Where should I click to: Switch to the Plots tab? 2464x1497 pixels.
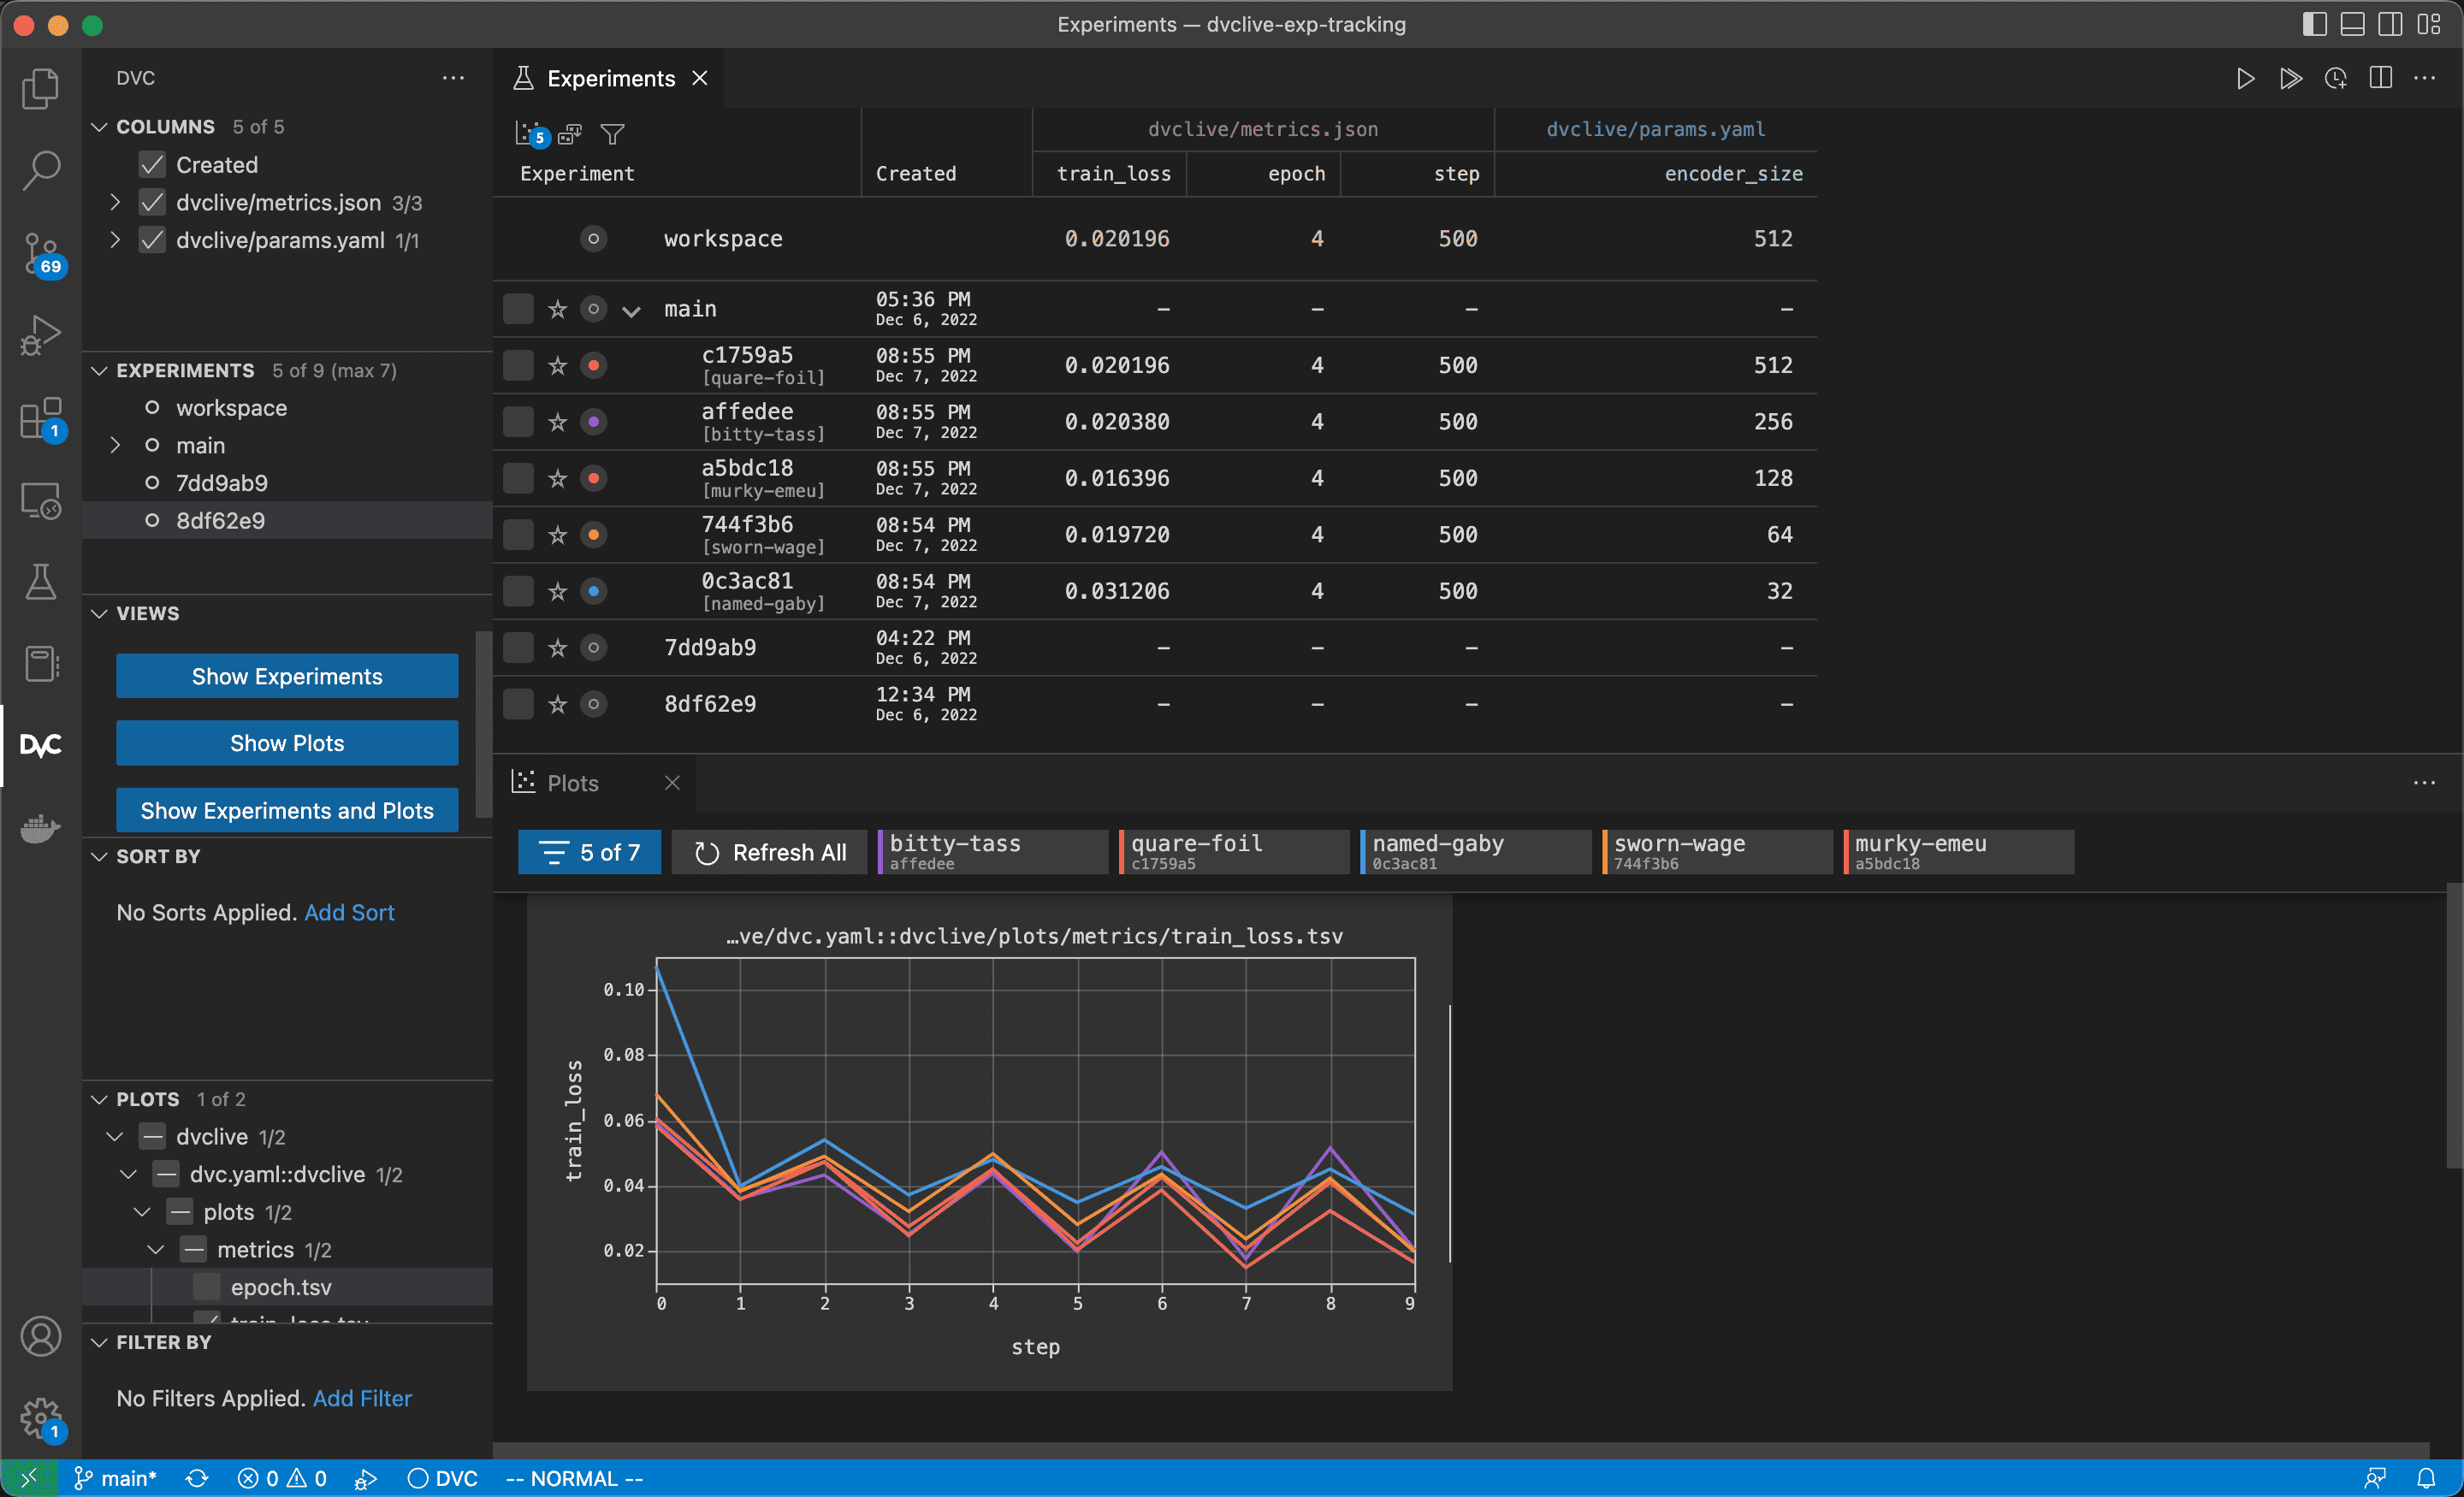pyautogui.click(x=572, y=783)
